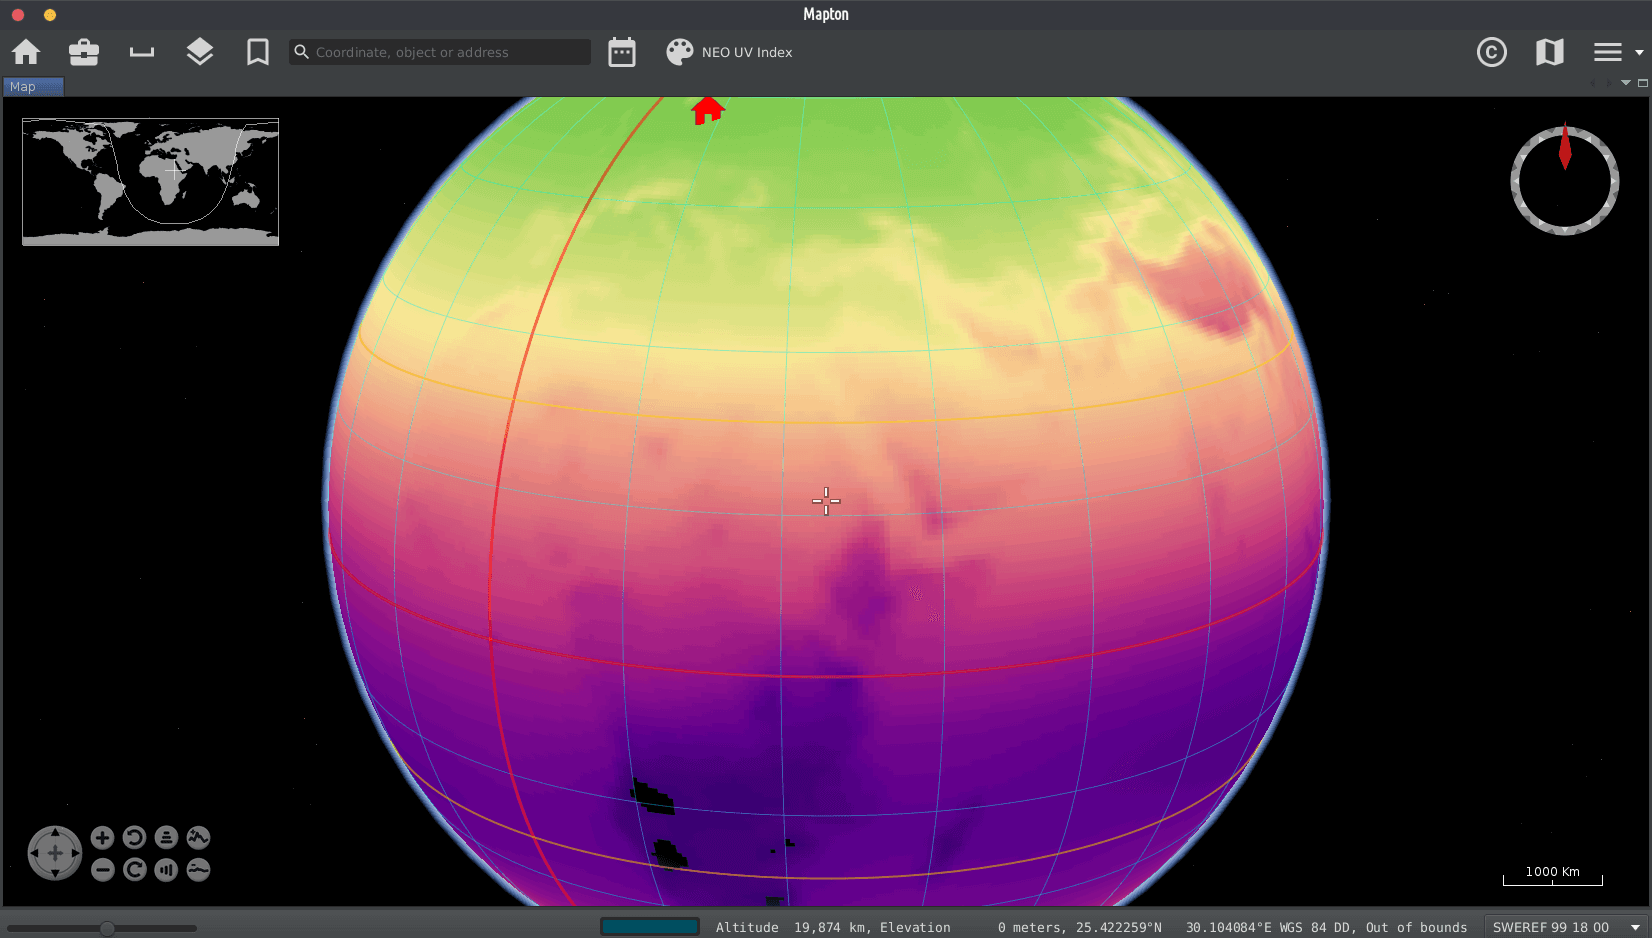Viewport: 1652px width, 938px height.
Task: Click the red home marker on the globe
Action: (708, 110)
